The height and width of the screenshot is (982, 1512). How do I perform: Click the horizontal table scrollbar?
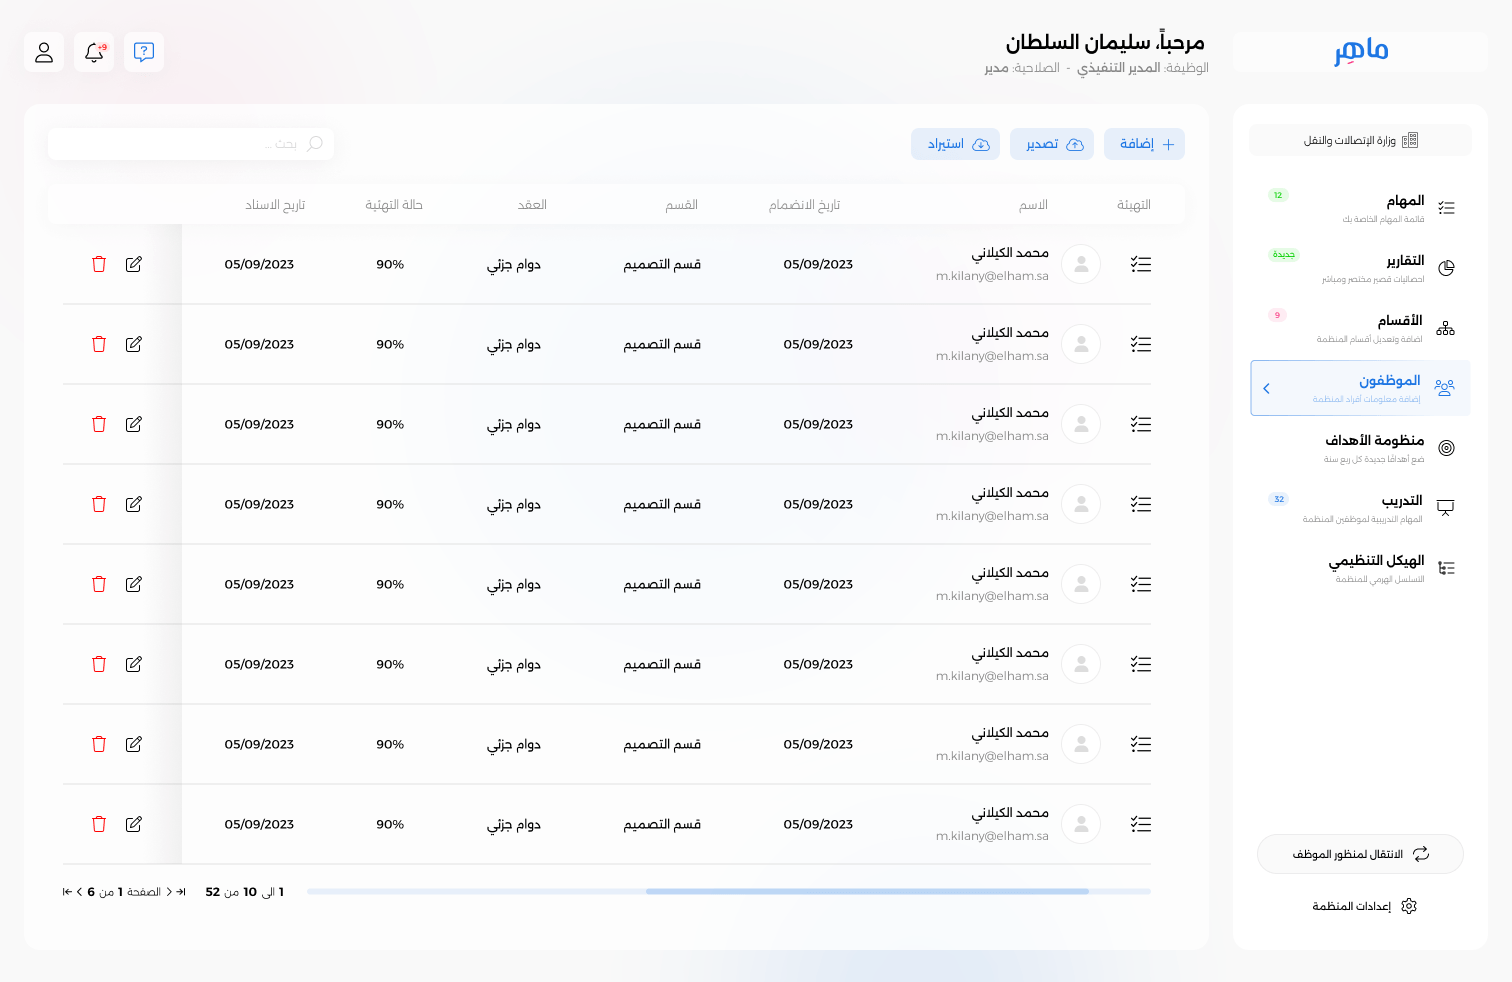tap(867, 891)
